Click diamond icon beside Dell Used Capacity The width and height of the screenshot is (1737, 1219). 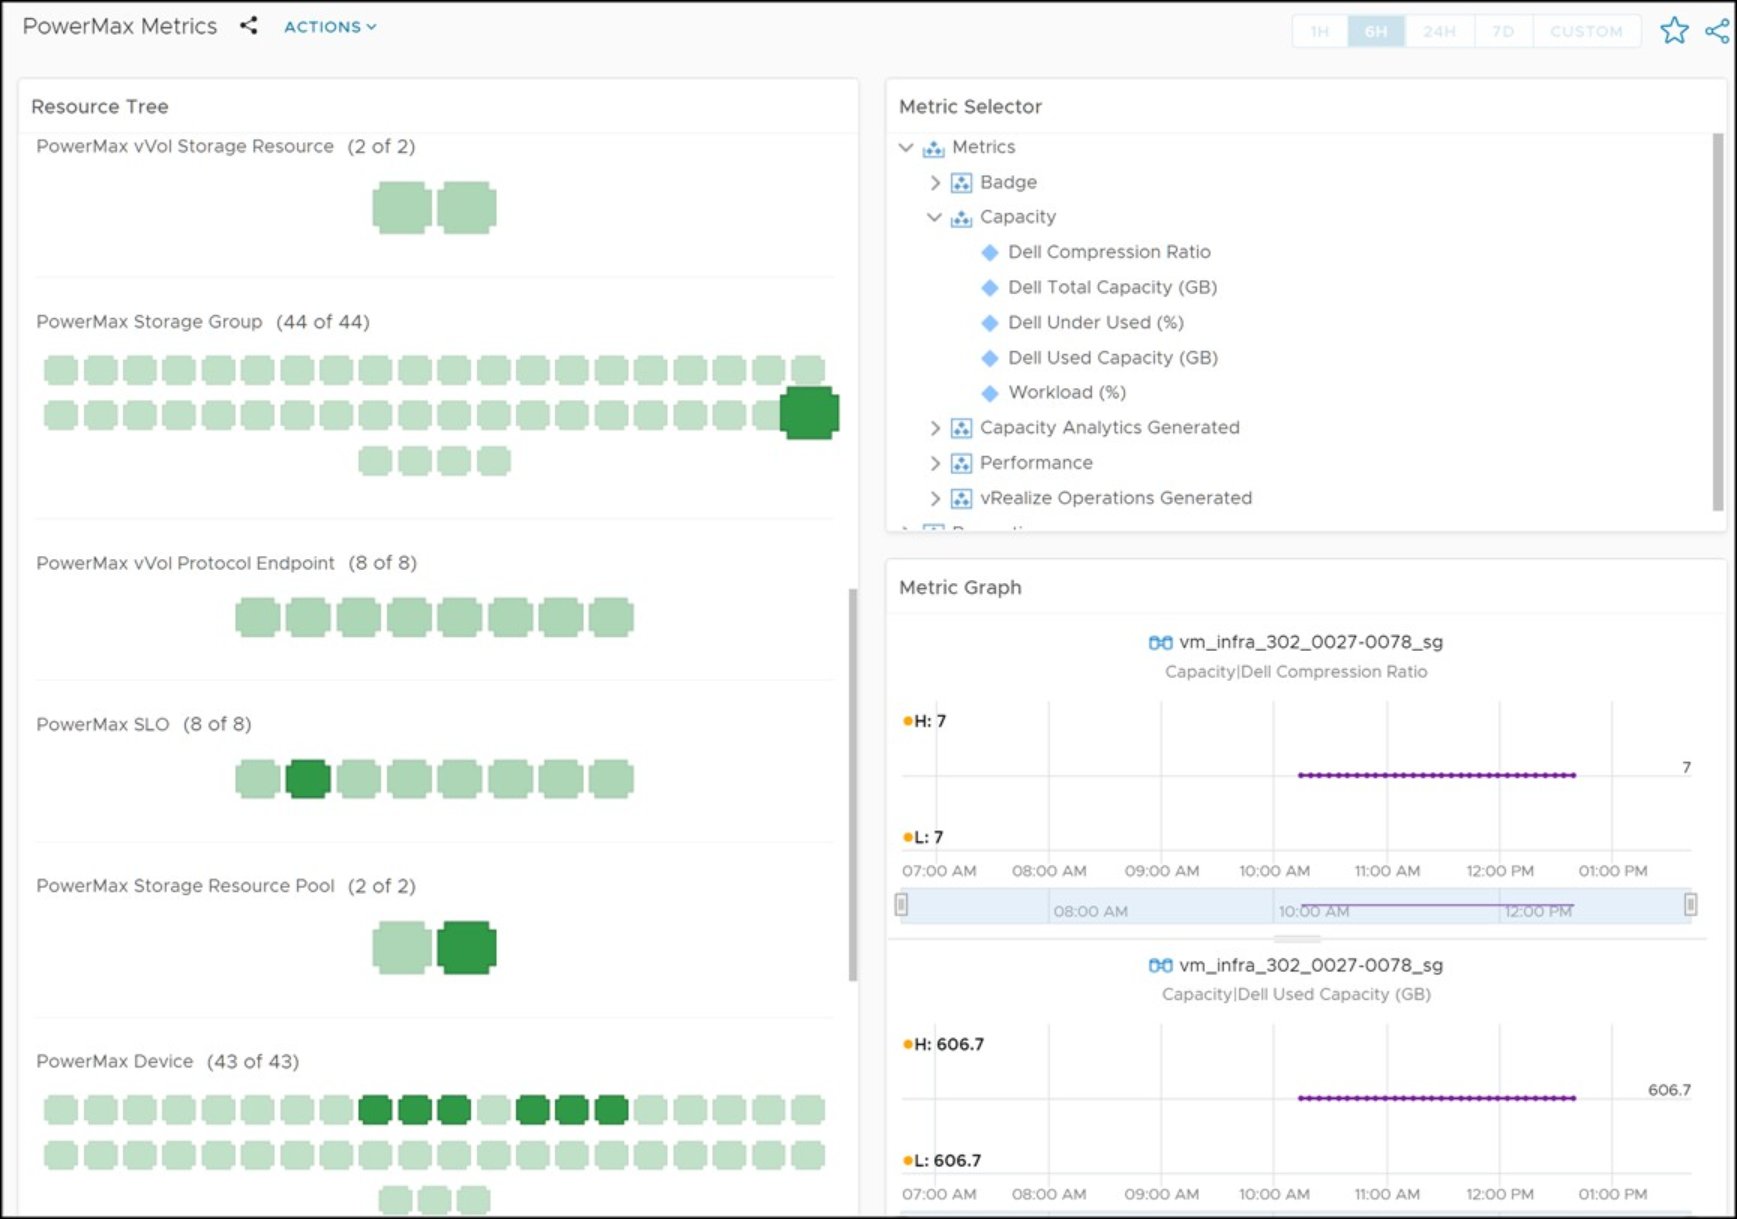click(x=990, y=358)
